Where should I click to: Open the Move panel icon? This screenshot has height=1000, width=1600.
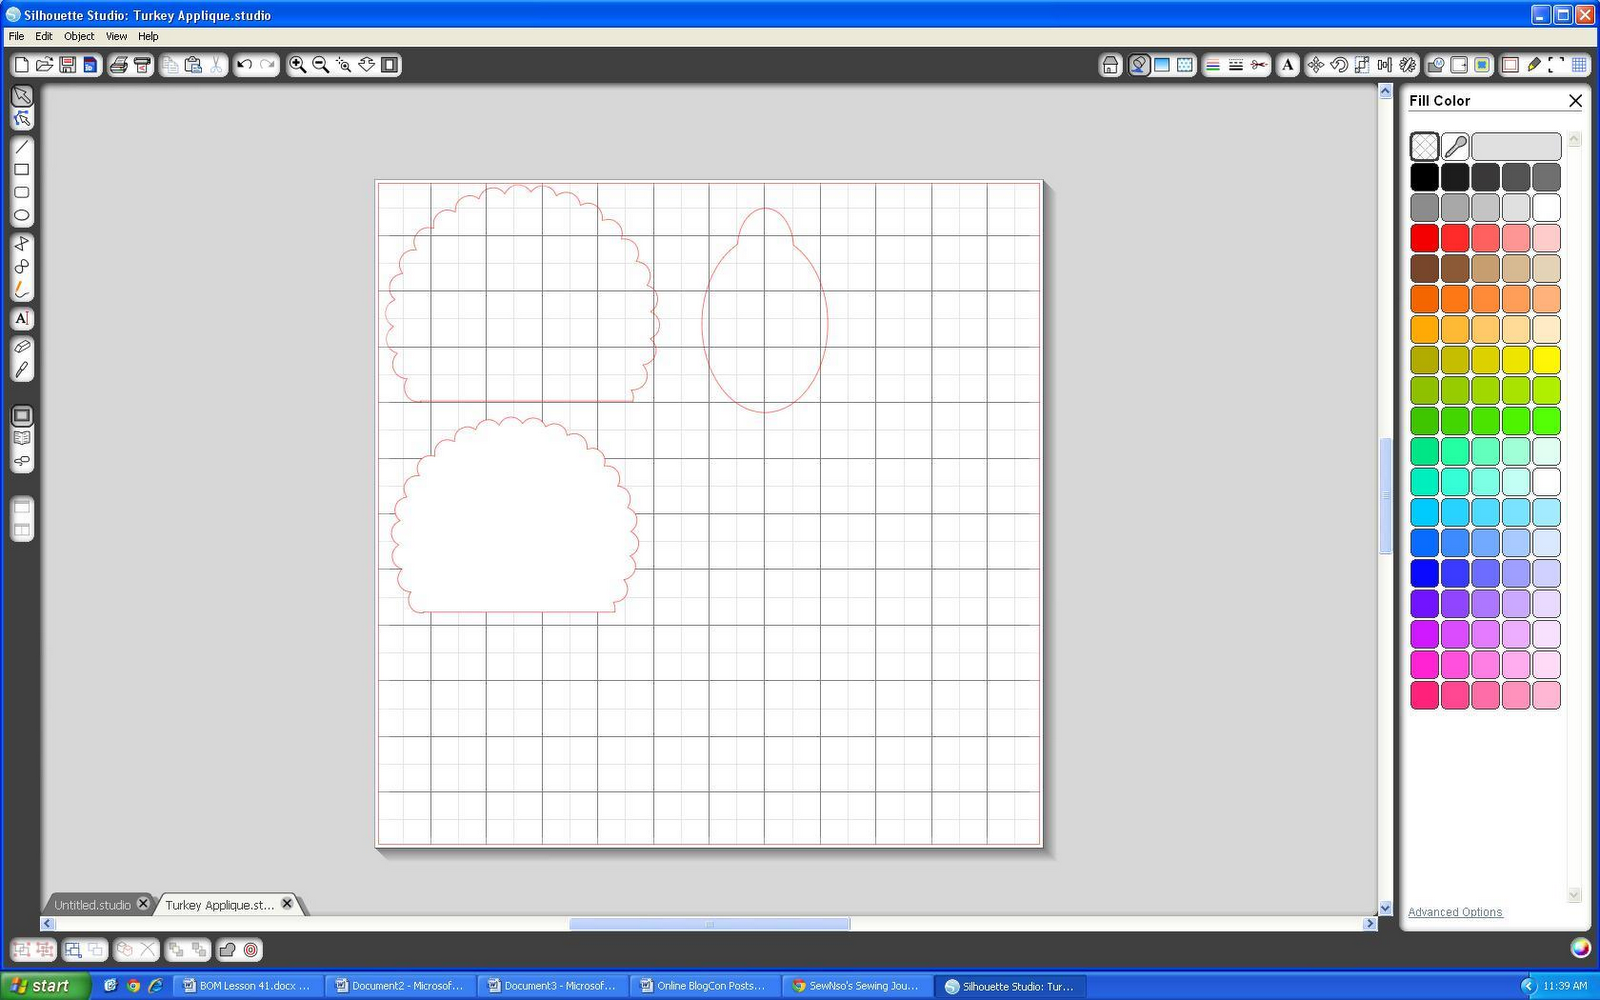(1316, 65)
